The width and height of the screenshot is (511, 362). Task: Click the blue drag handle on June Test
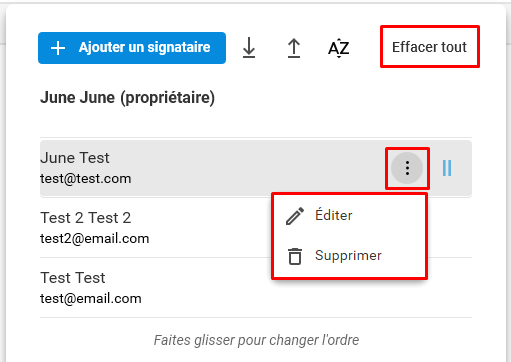(x=447, y=168)
